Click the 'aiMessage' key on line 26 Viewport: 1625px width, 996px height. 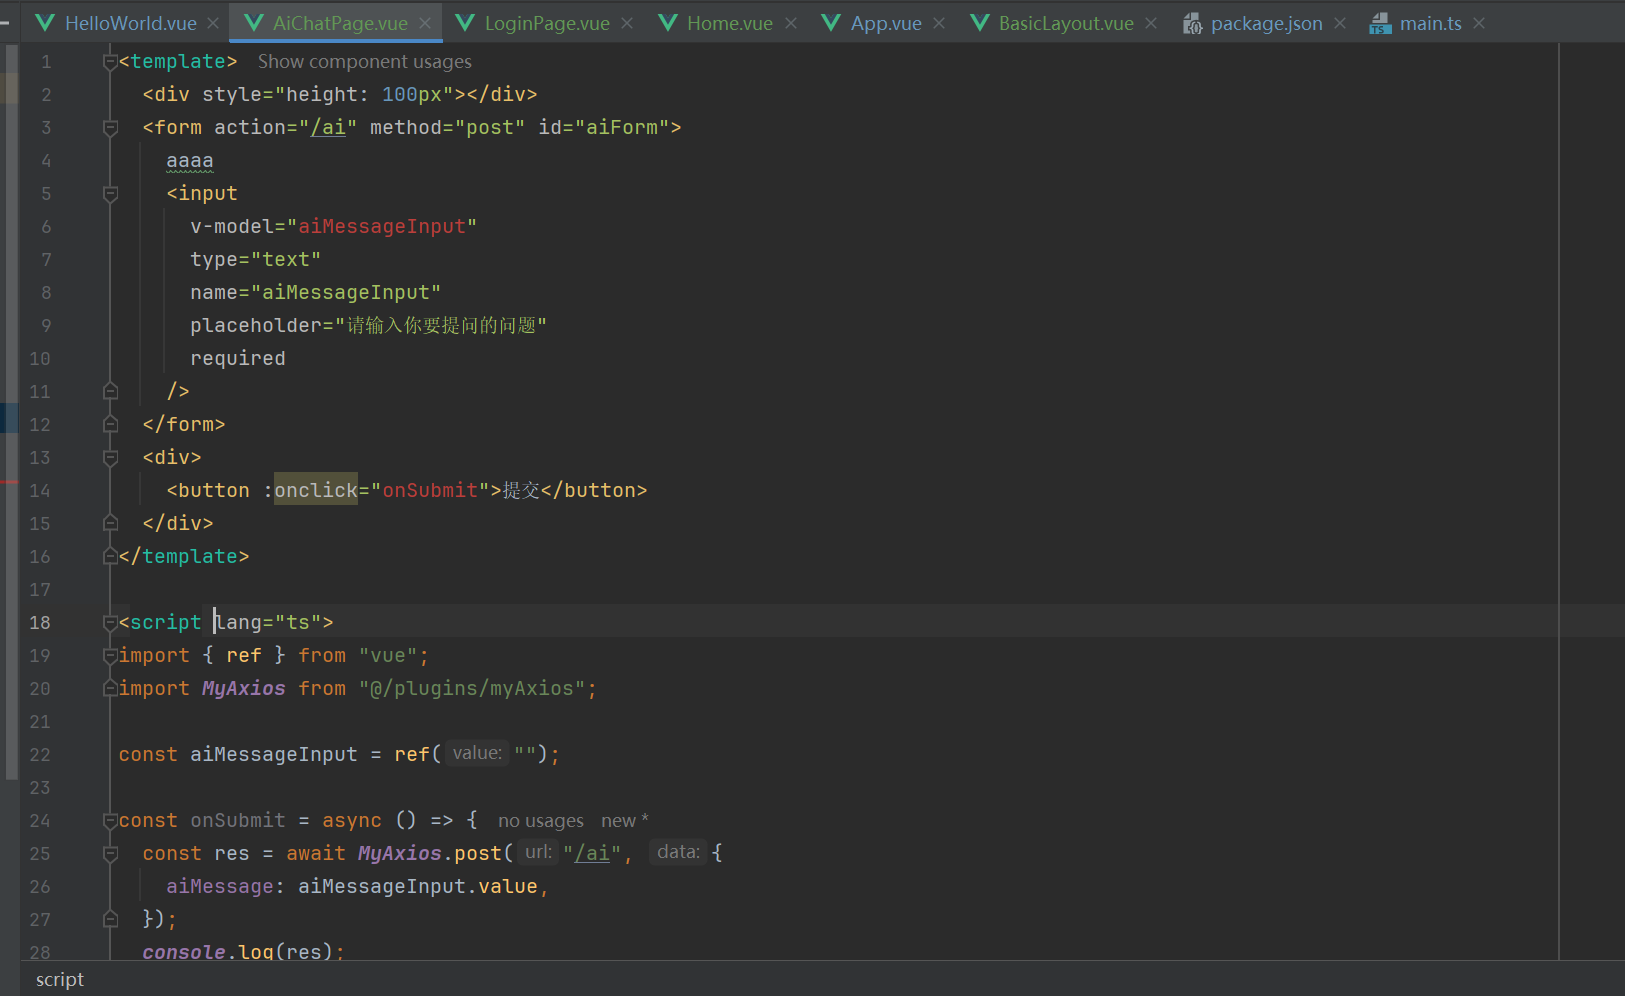tap(220, 886)
